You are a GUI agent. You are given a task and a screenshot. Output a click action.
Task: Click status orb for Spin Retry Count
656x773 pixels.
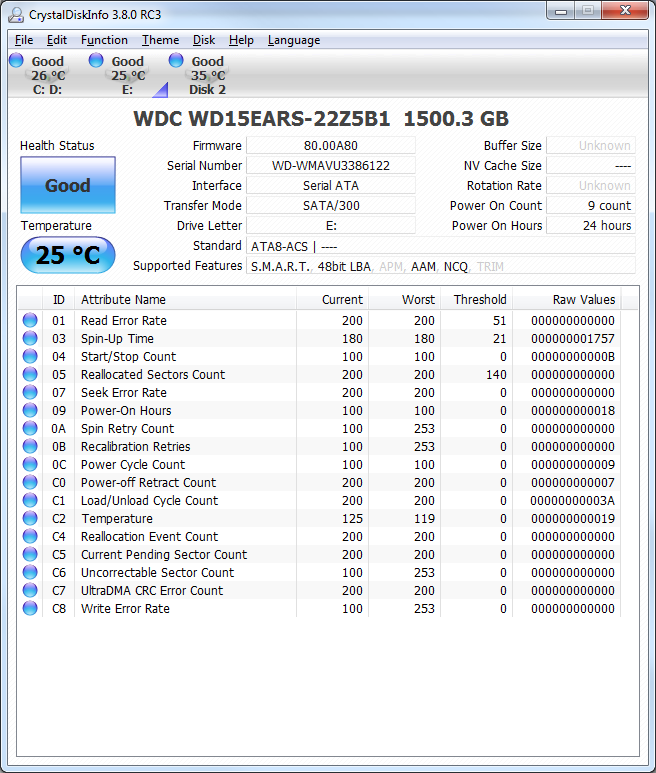tap(30, 428)
